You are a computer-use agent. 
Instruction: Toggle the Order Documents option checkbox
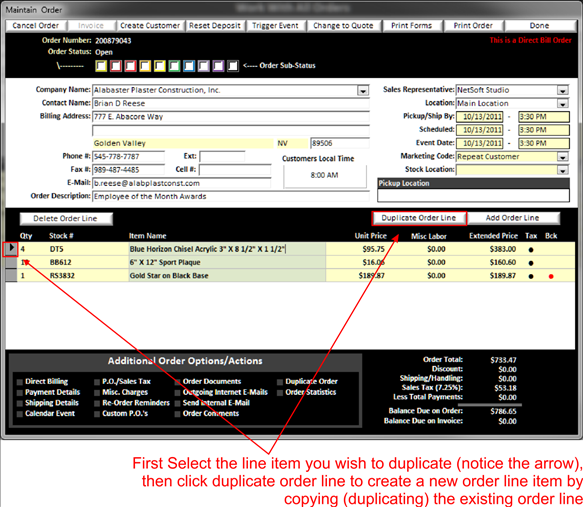click(177, 382)
